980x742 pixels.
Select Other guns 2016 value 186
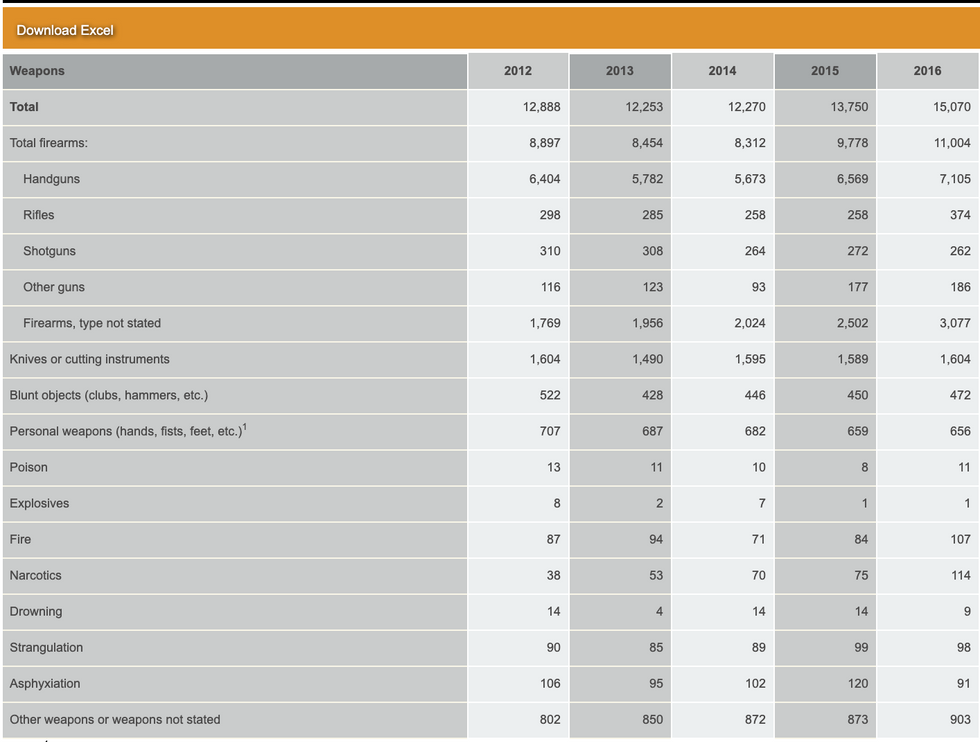point(961,288)
